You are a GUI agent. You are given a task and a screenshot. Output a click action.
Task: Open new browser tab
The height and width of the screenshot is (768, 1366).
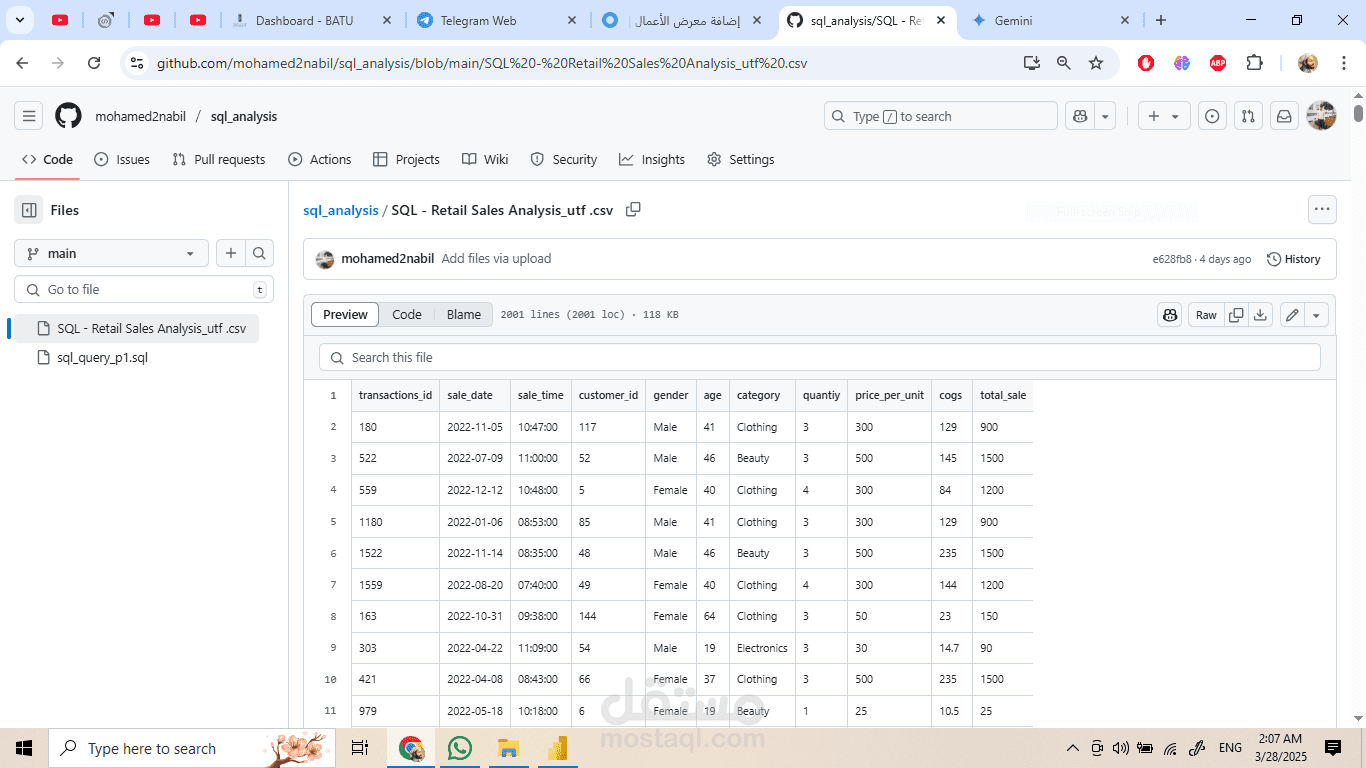(x=1161, y=20)
